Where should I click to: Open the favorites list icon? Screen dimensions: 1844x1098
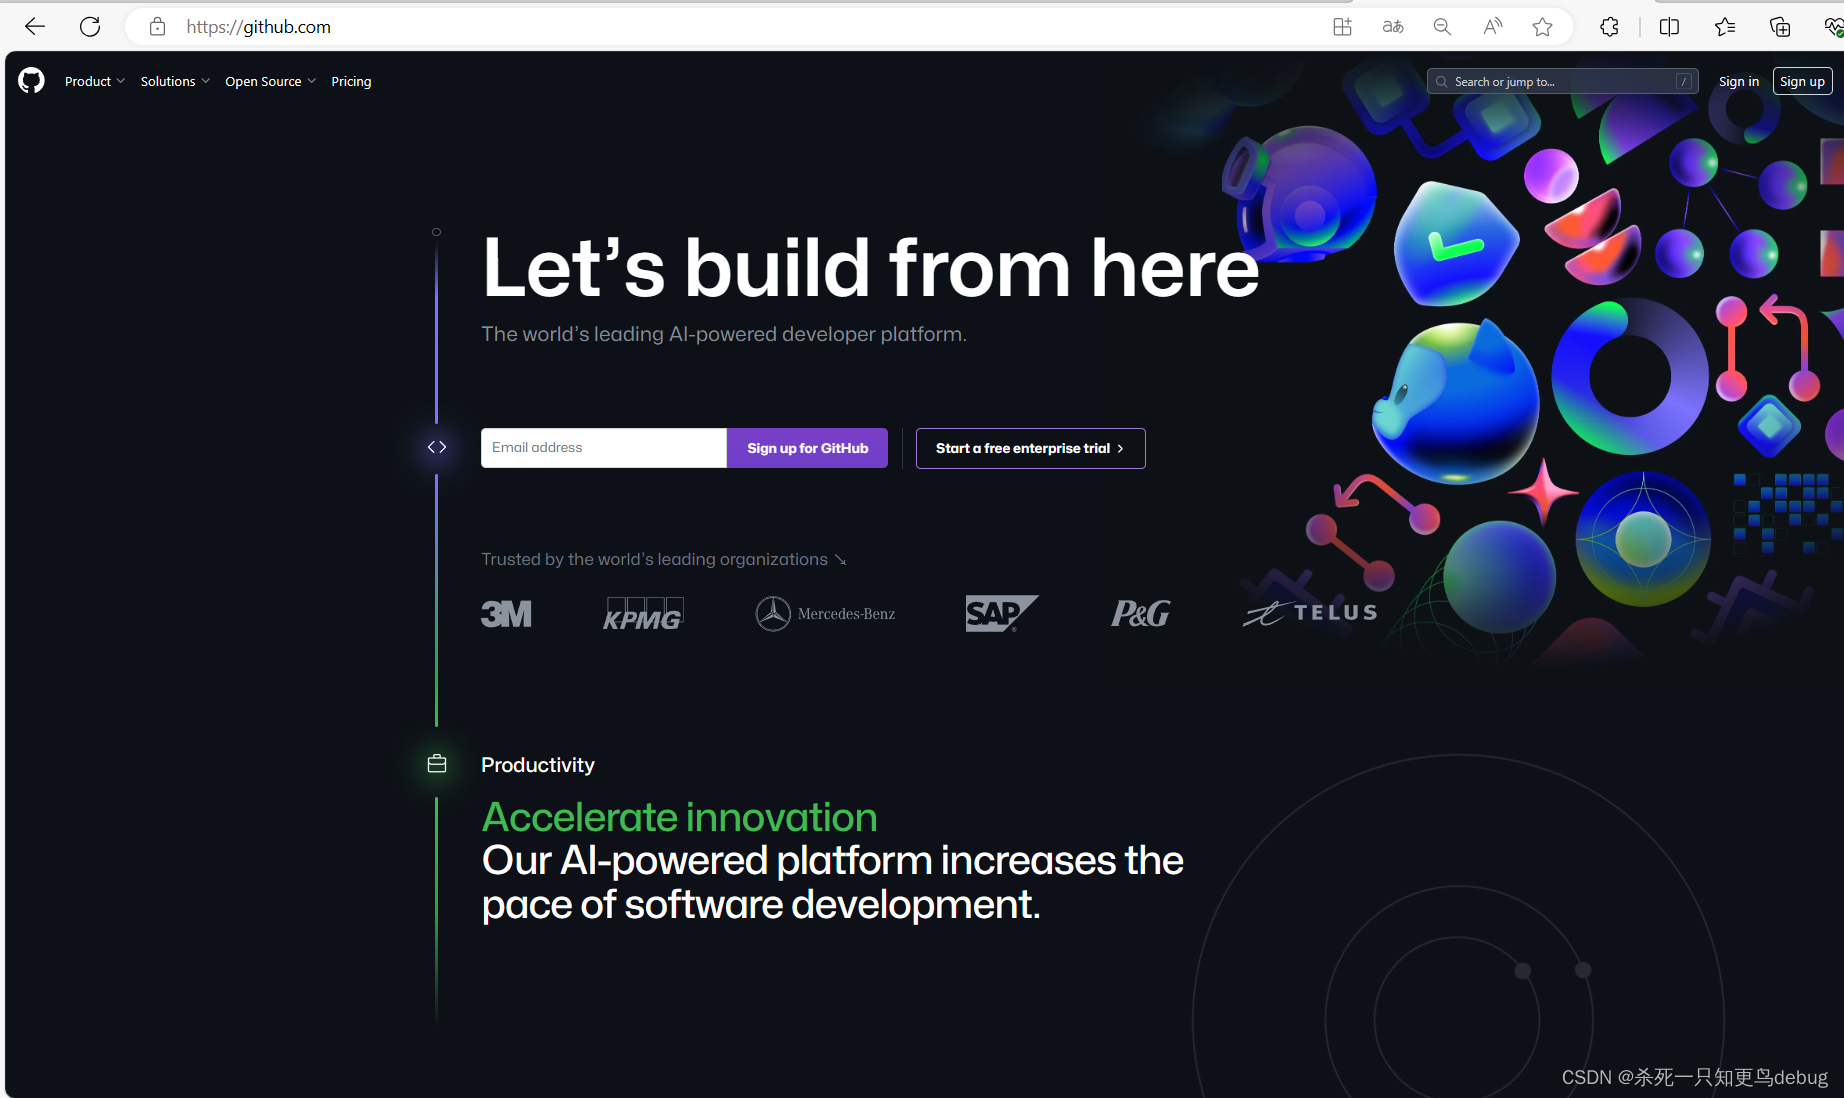1725,27
